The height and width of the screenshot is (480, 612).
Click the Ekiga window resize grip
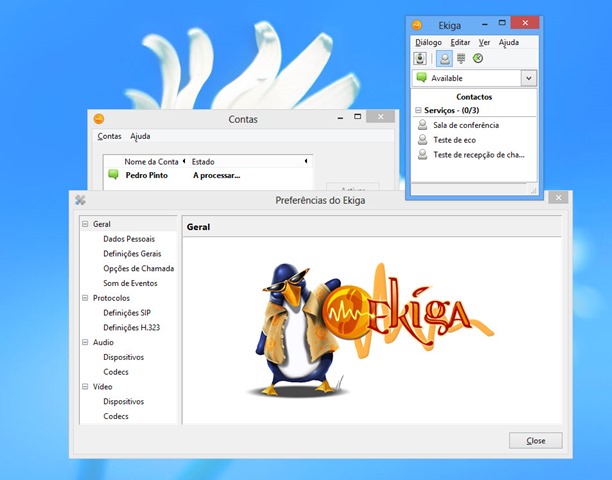coord(533,190)
